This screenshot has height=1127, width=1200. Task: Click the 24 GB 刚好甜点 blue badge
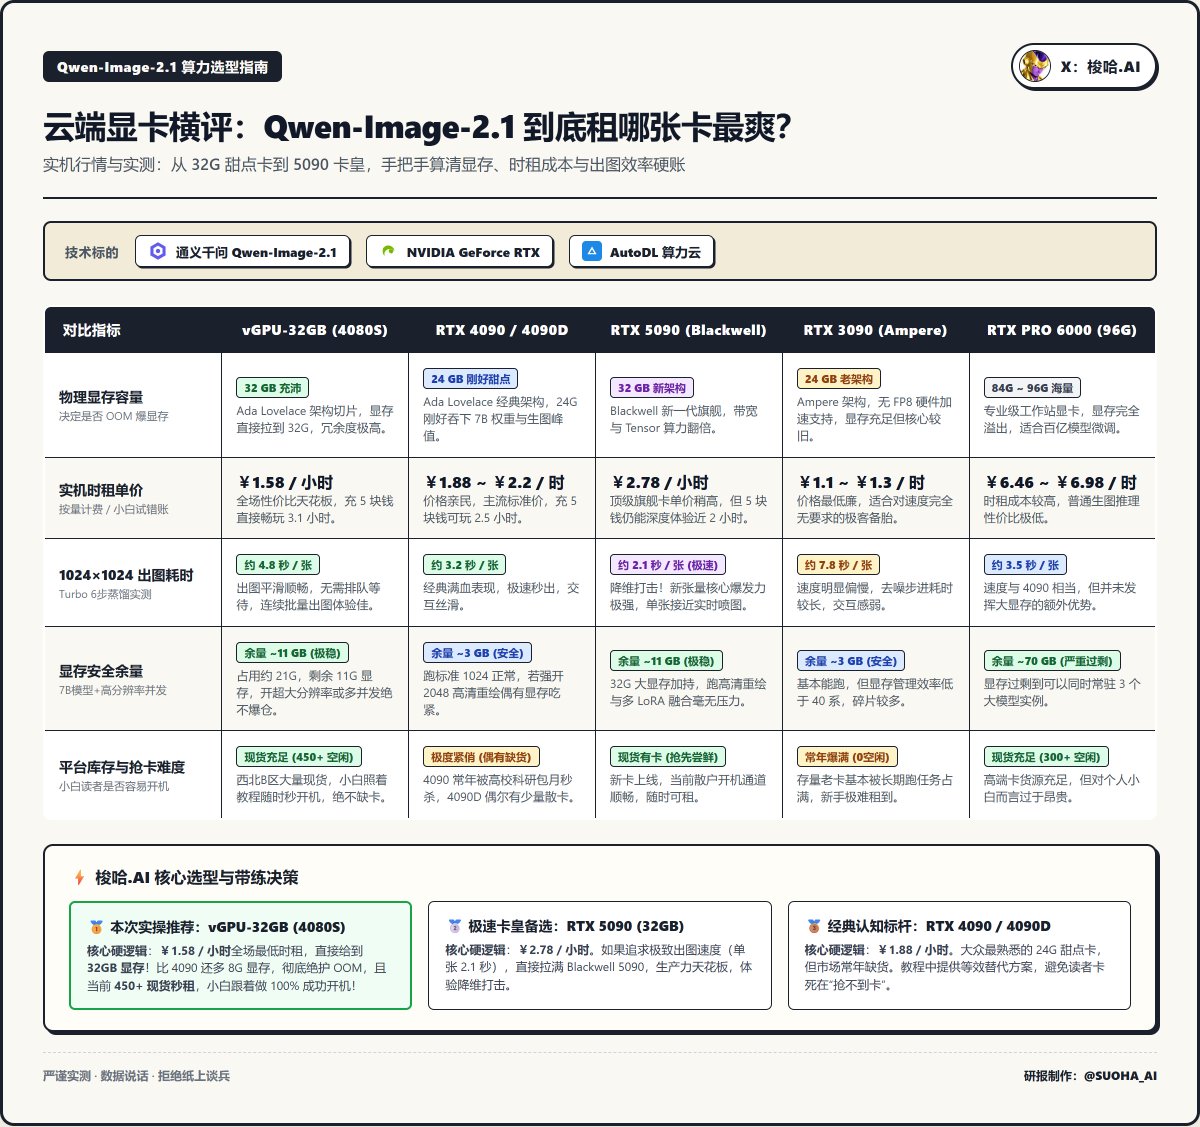click(471, 379)
